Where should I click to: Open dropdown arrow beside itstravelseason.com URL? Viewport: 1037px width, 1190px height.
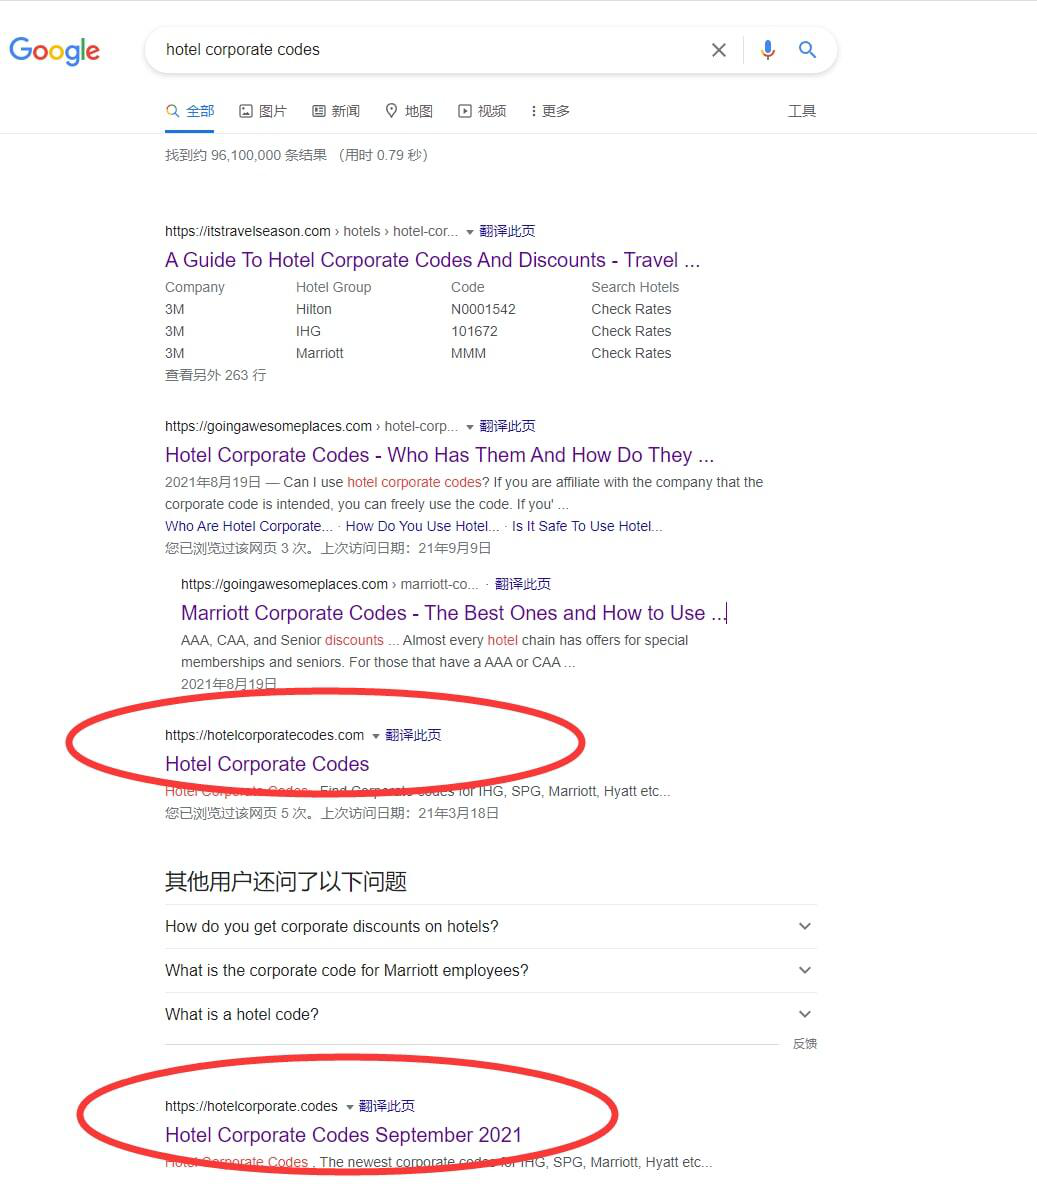pos(469,231)
